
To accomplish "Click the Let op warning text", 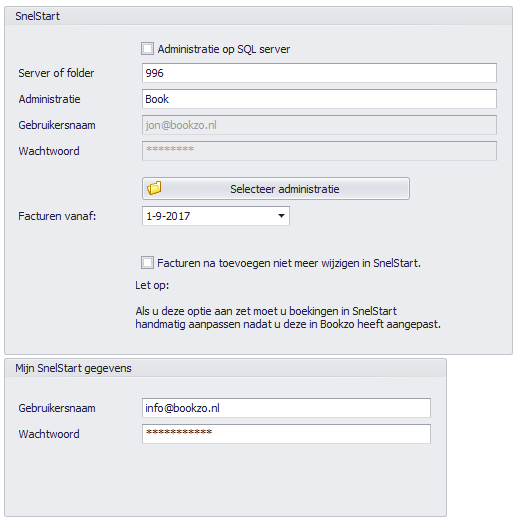I will pos(152,285).
